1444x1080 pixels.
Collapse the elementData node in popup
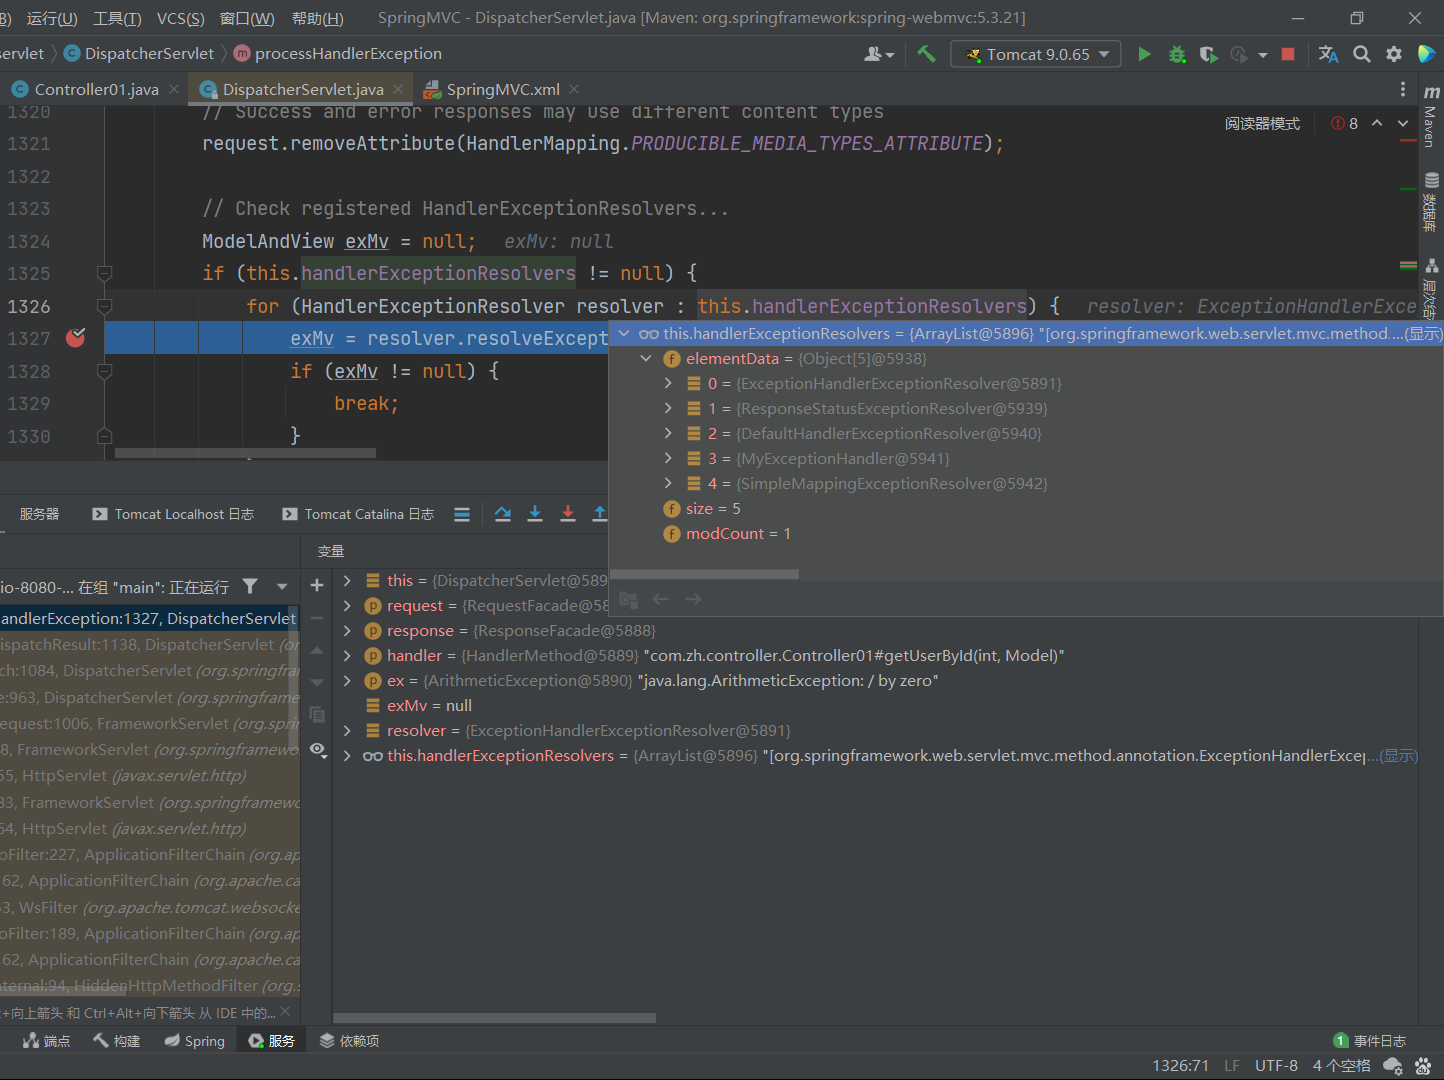(646, 358)
